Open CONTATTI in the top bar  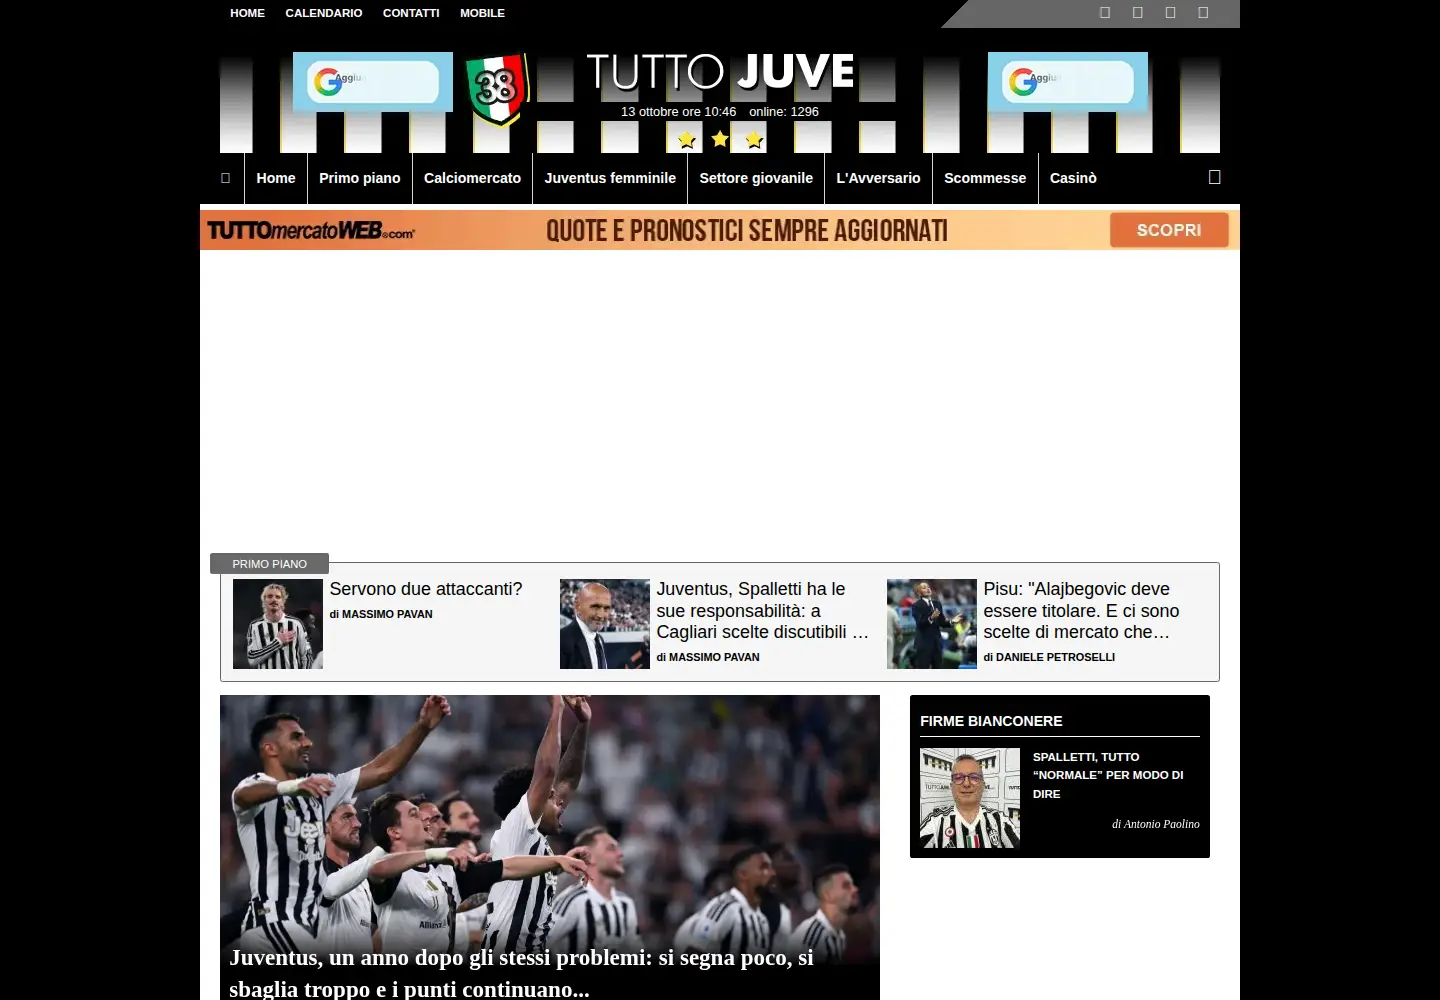click(x=411, y=13)
